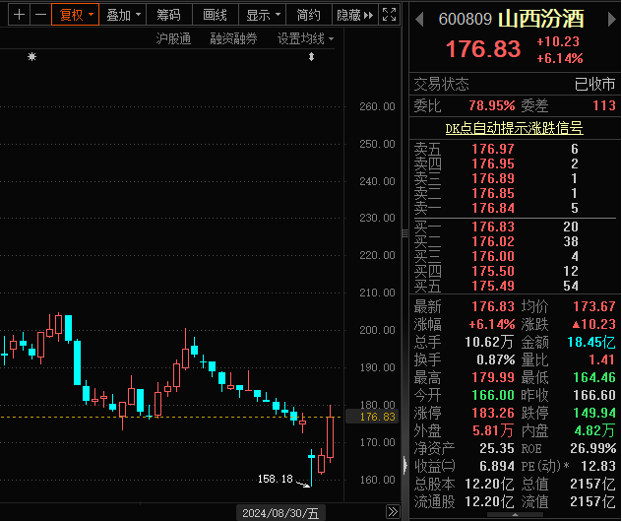
Task: Select the 筹码 toolbar button
Action: (x=169, y=15)
